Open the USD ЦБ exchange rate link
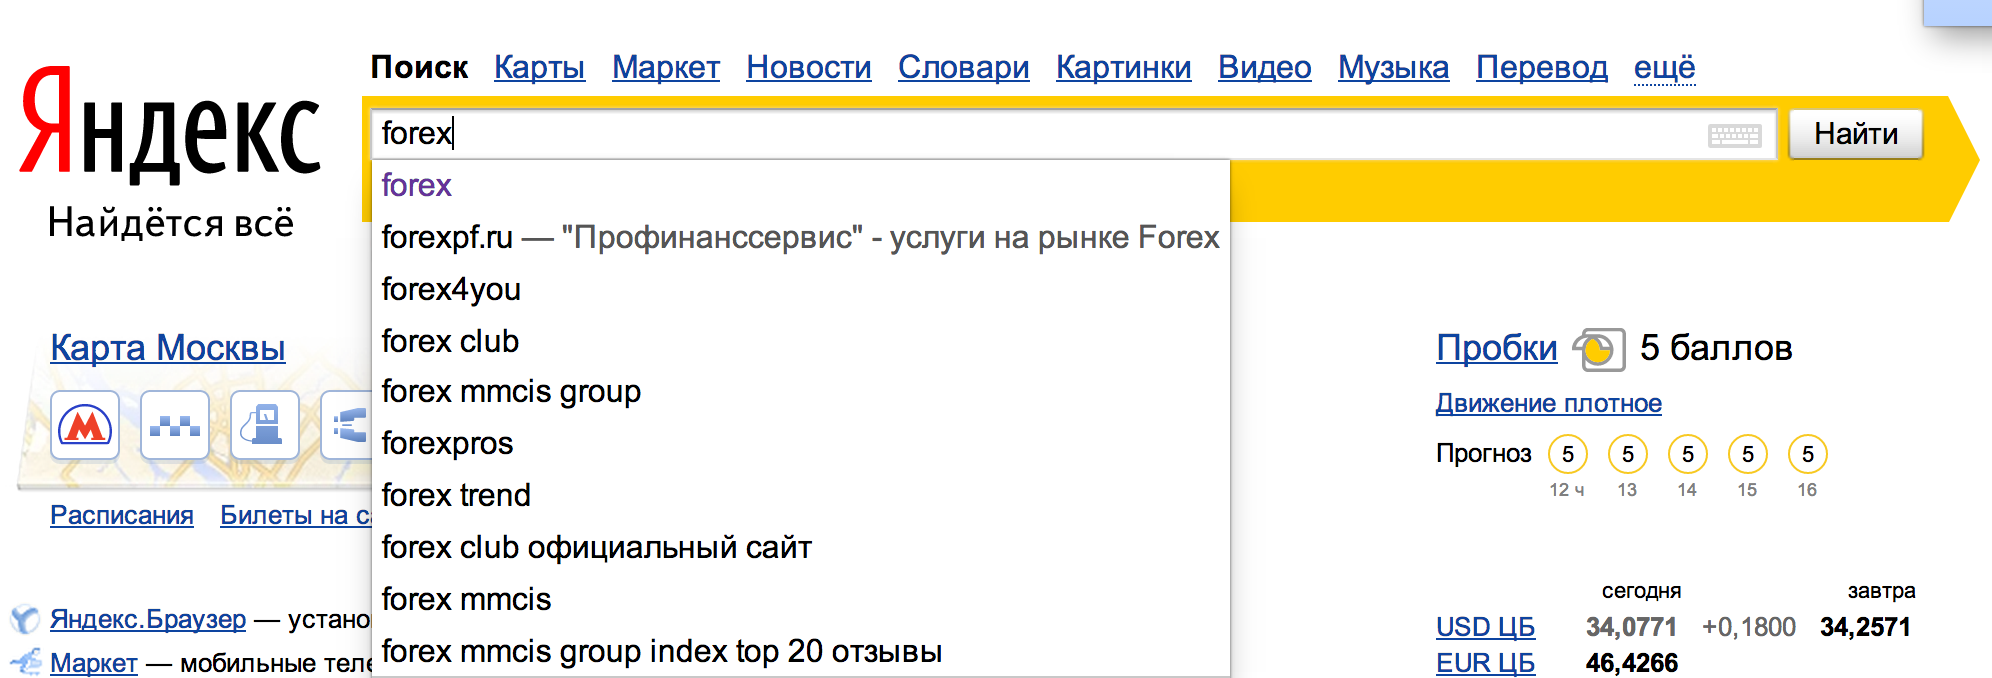Viewport: 1992px width, 678px height. click(1485, 627)
